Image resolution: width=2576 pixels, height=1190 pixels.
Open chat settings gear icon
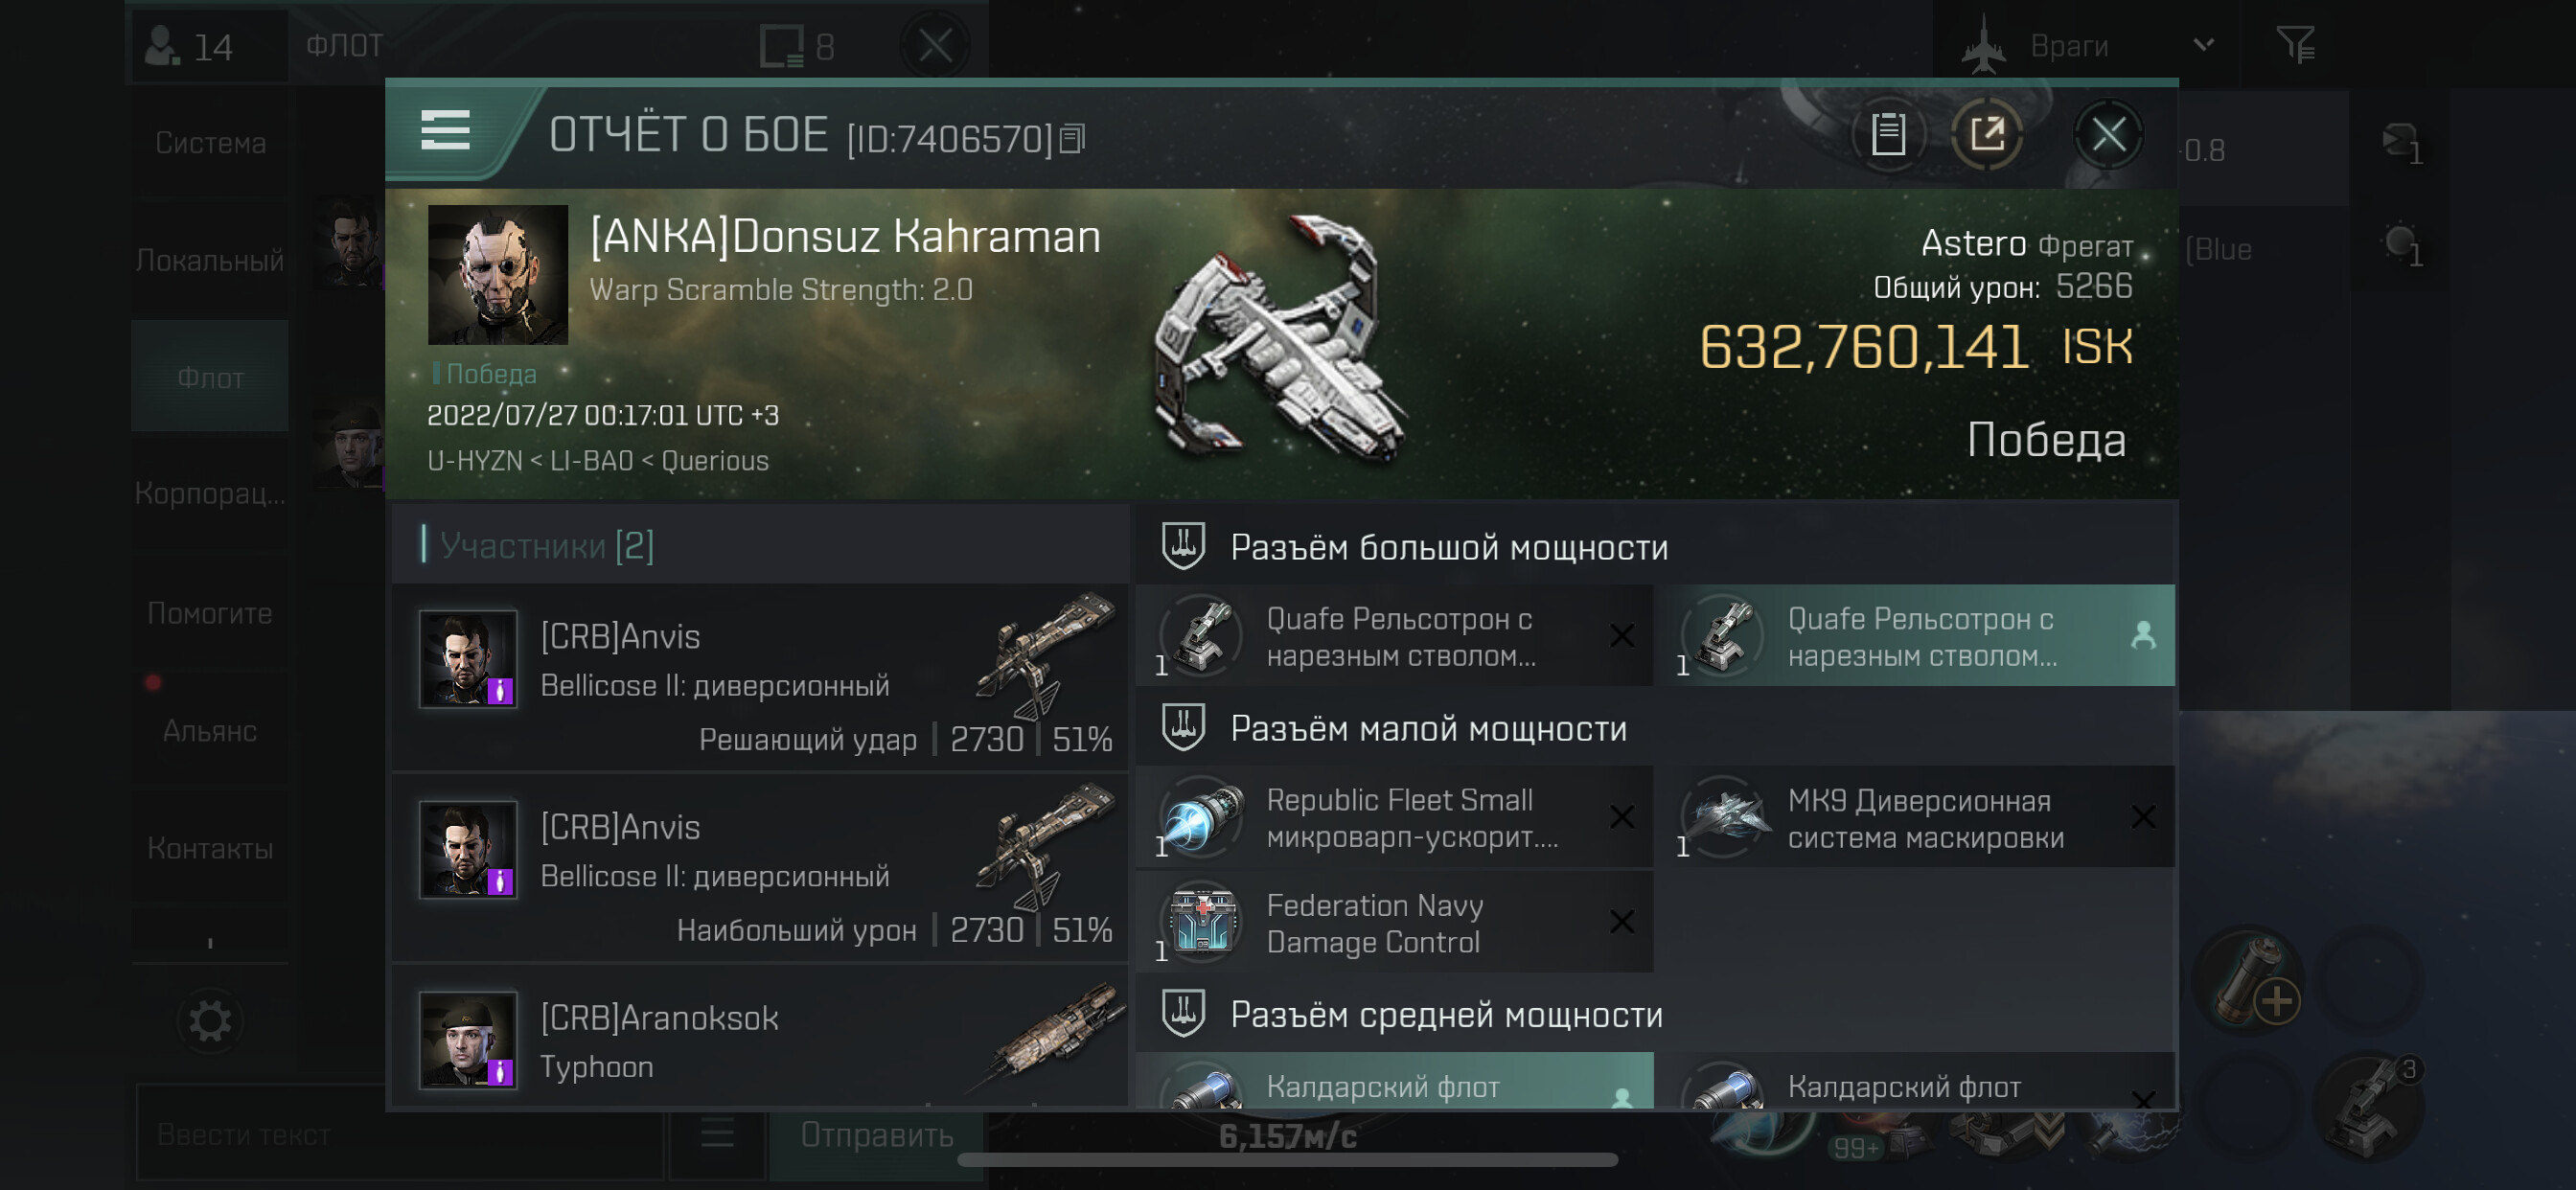[x=210, y=1021]
